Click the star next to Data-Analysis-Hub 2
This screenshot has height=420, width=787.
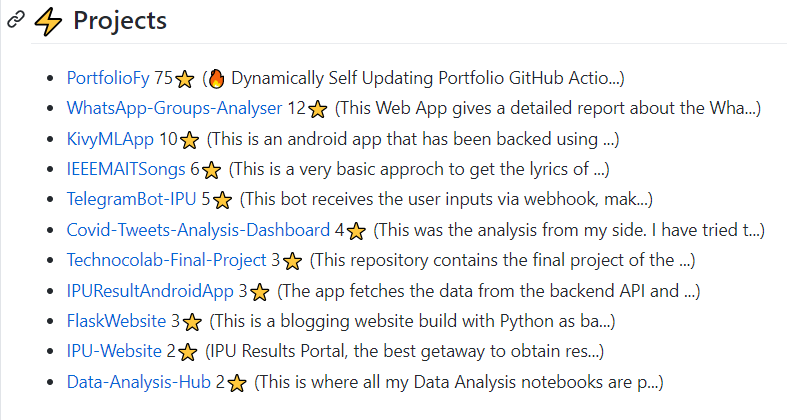tap(237, 383)
